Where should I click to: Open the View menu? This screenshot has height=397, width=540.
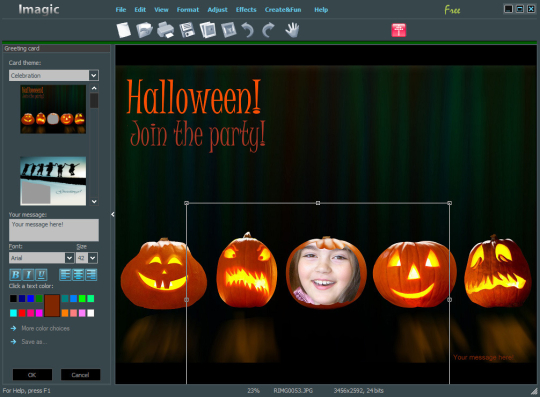coord(161,10)
